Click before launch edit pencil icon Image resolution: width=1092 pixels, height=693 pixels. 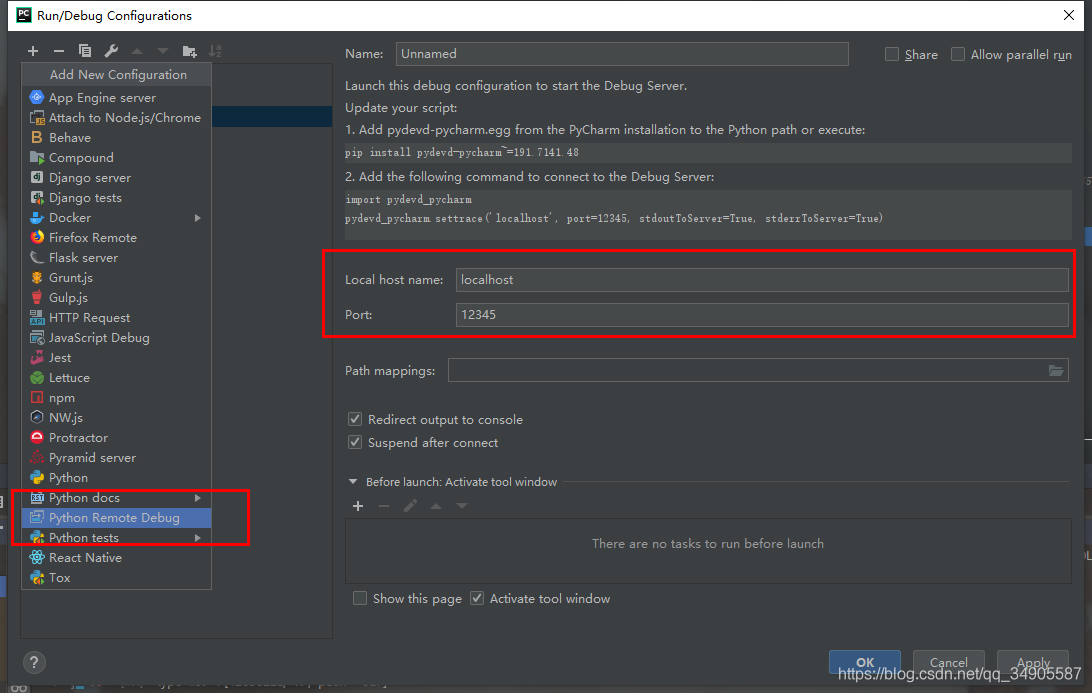tap(410, 506)
